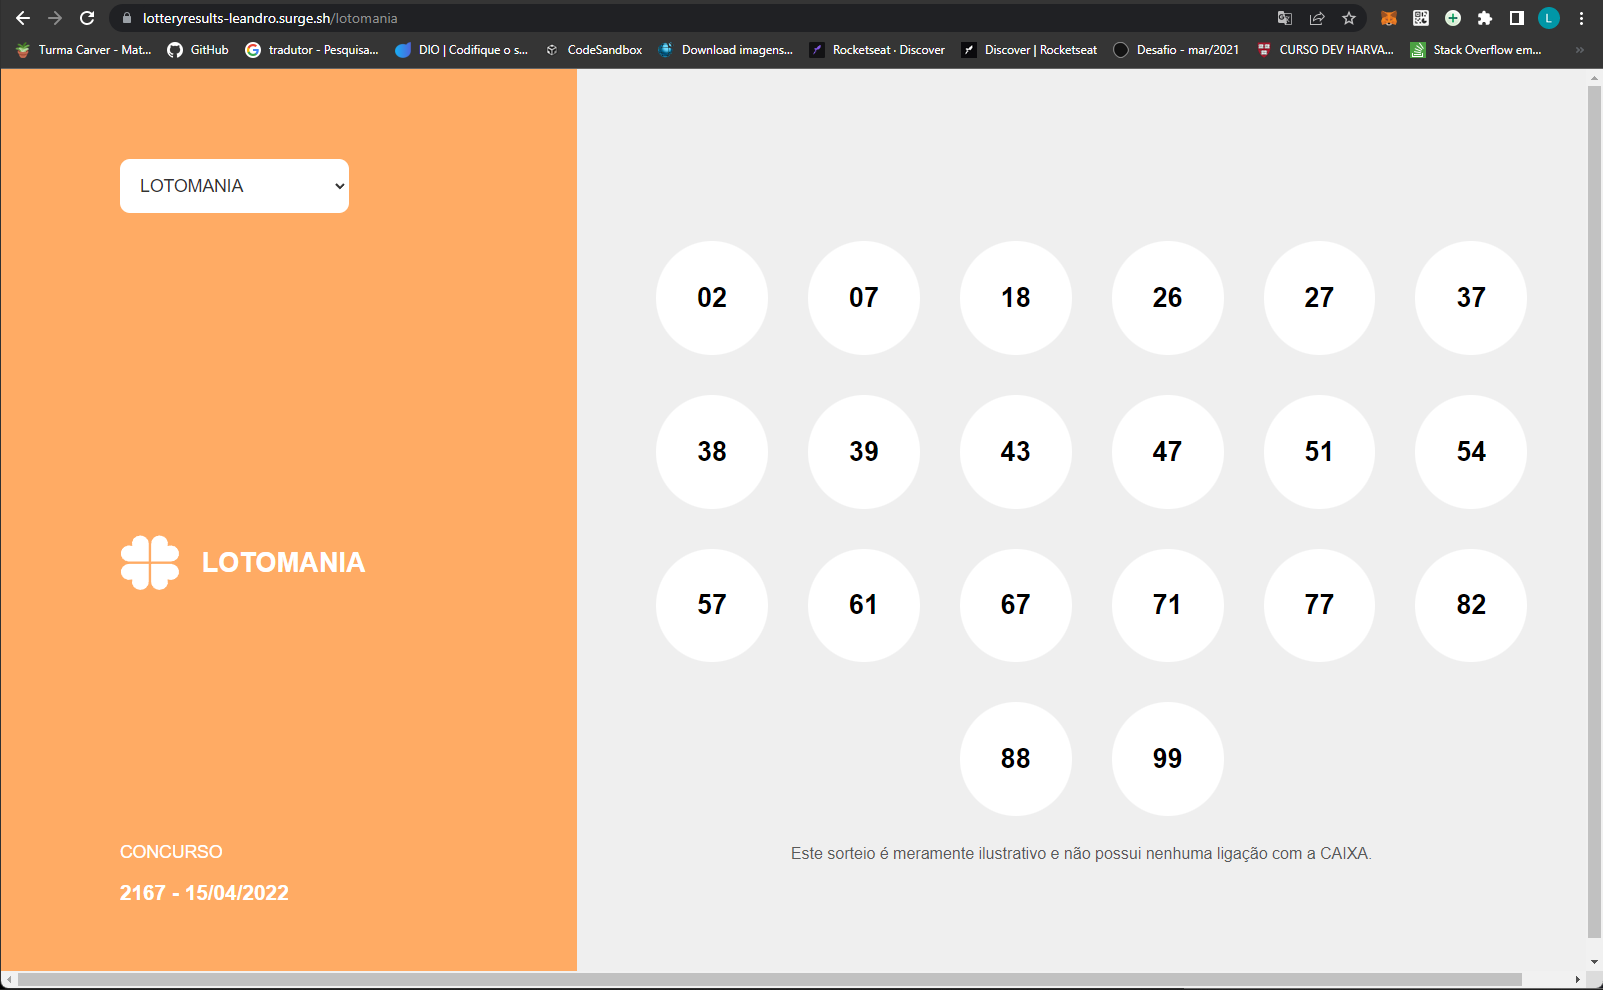Select the number ball 26
Screen dimensions: 1603x990
1168,298
